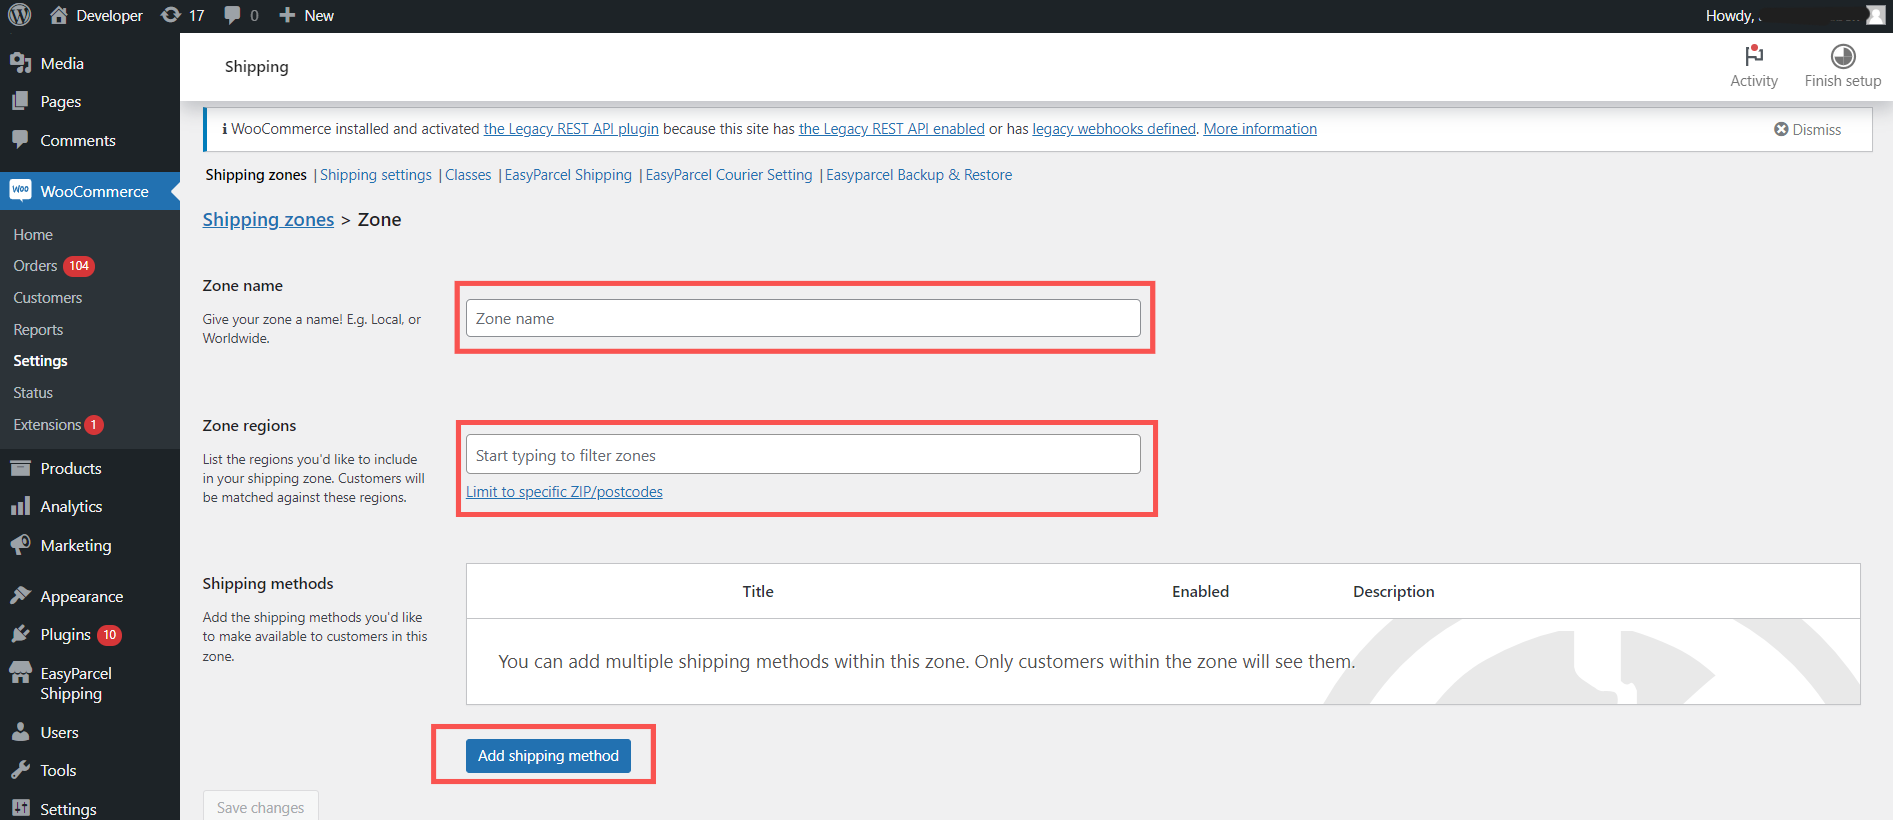The image size is (1893, 820).
Task: Click the Tools wrench icon
Action: click(x=20, y=770)
